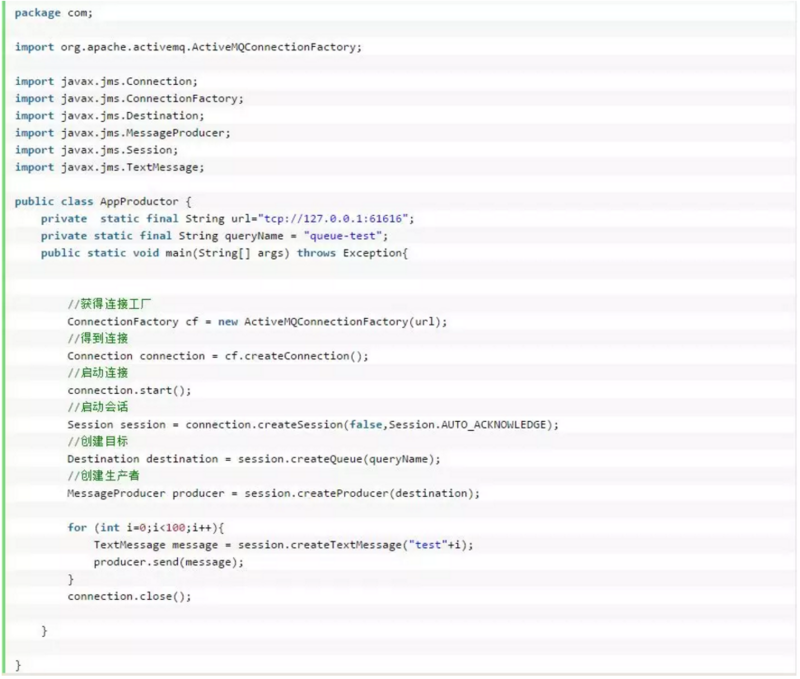Click the comment '//创建生产者'
The image size is (800, 679).
(104, 476)
